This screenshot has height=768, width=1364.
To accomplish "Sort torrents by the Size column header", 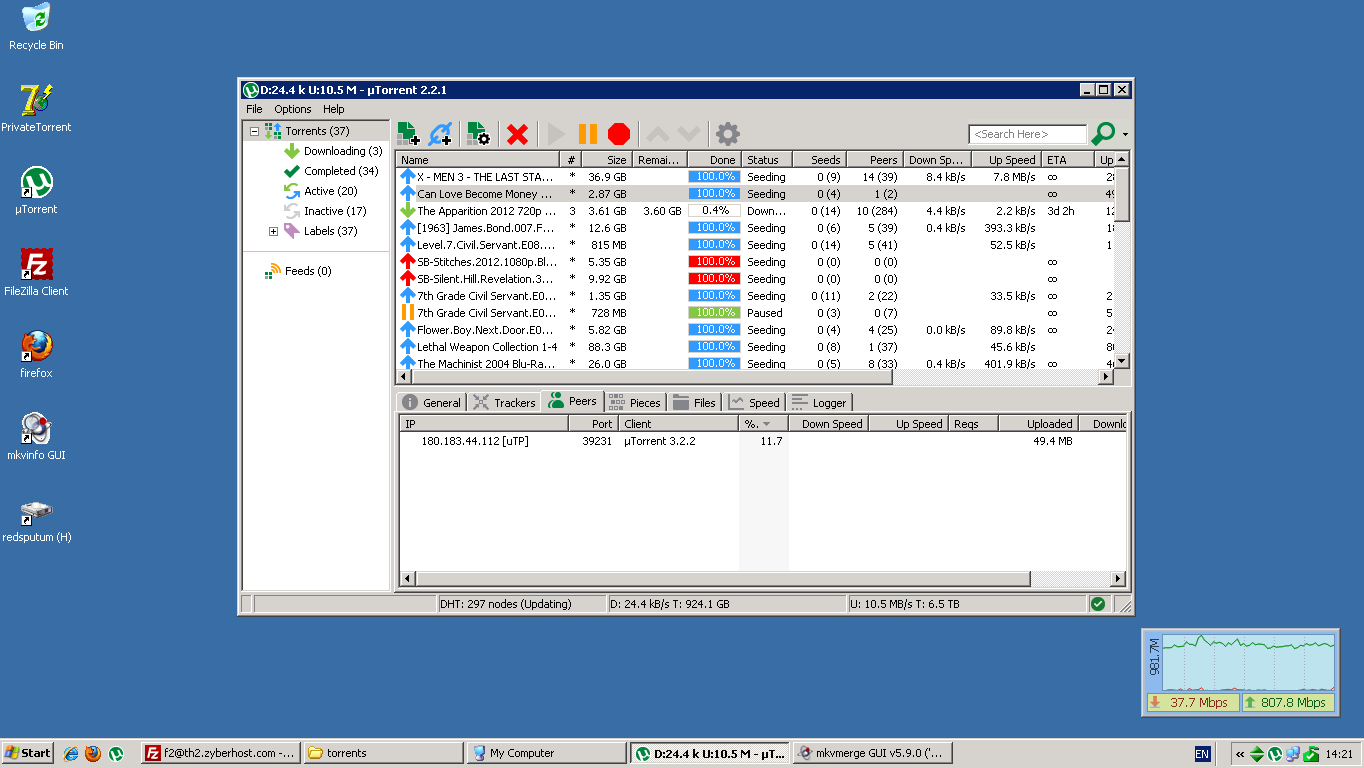I will point(605,160).
